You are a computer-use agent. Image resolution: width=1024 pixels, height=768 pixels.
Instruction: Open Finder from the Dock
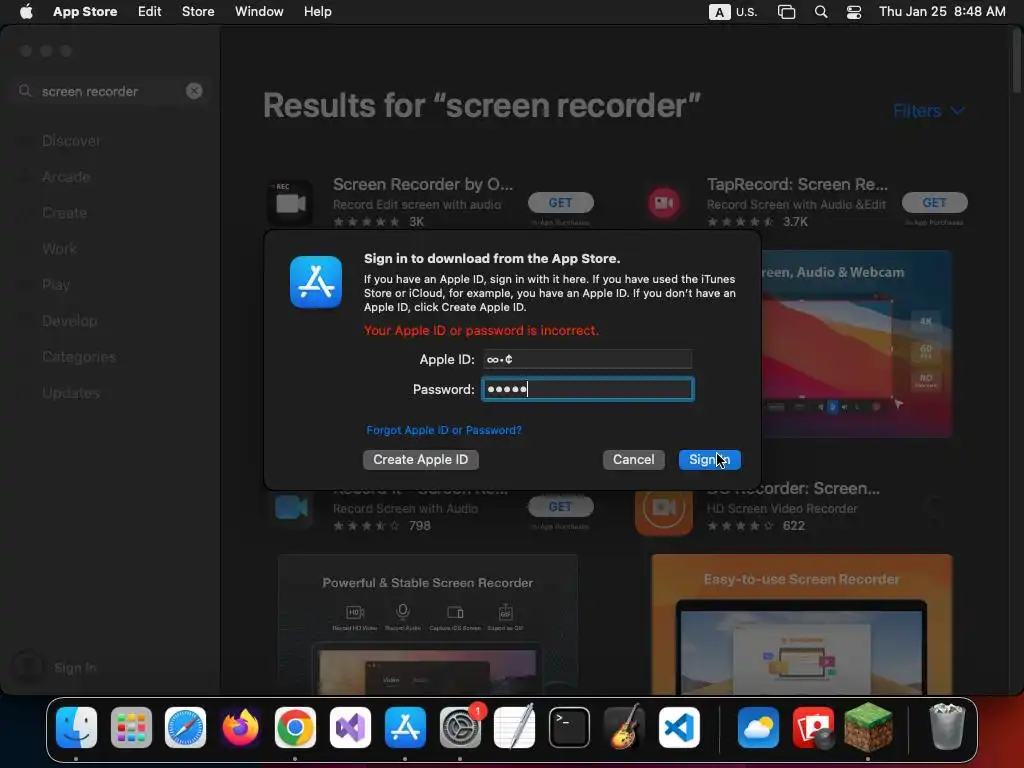tap(76, 727)
